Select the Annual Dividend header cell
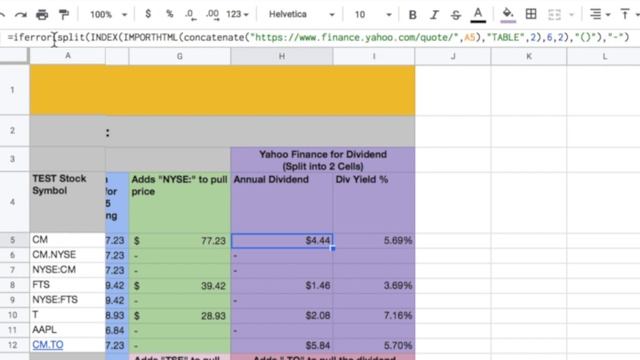The width and height of the screenshot is (640, 360). click(282, 202)
